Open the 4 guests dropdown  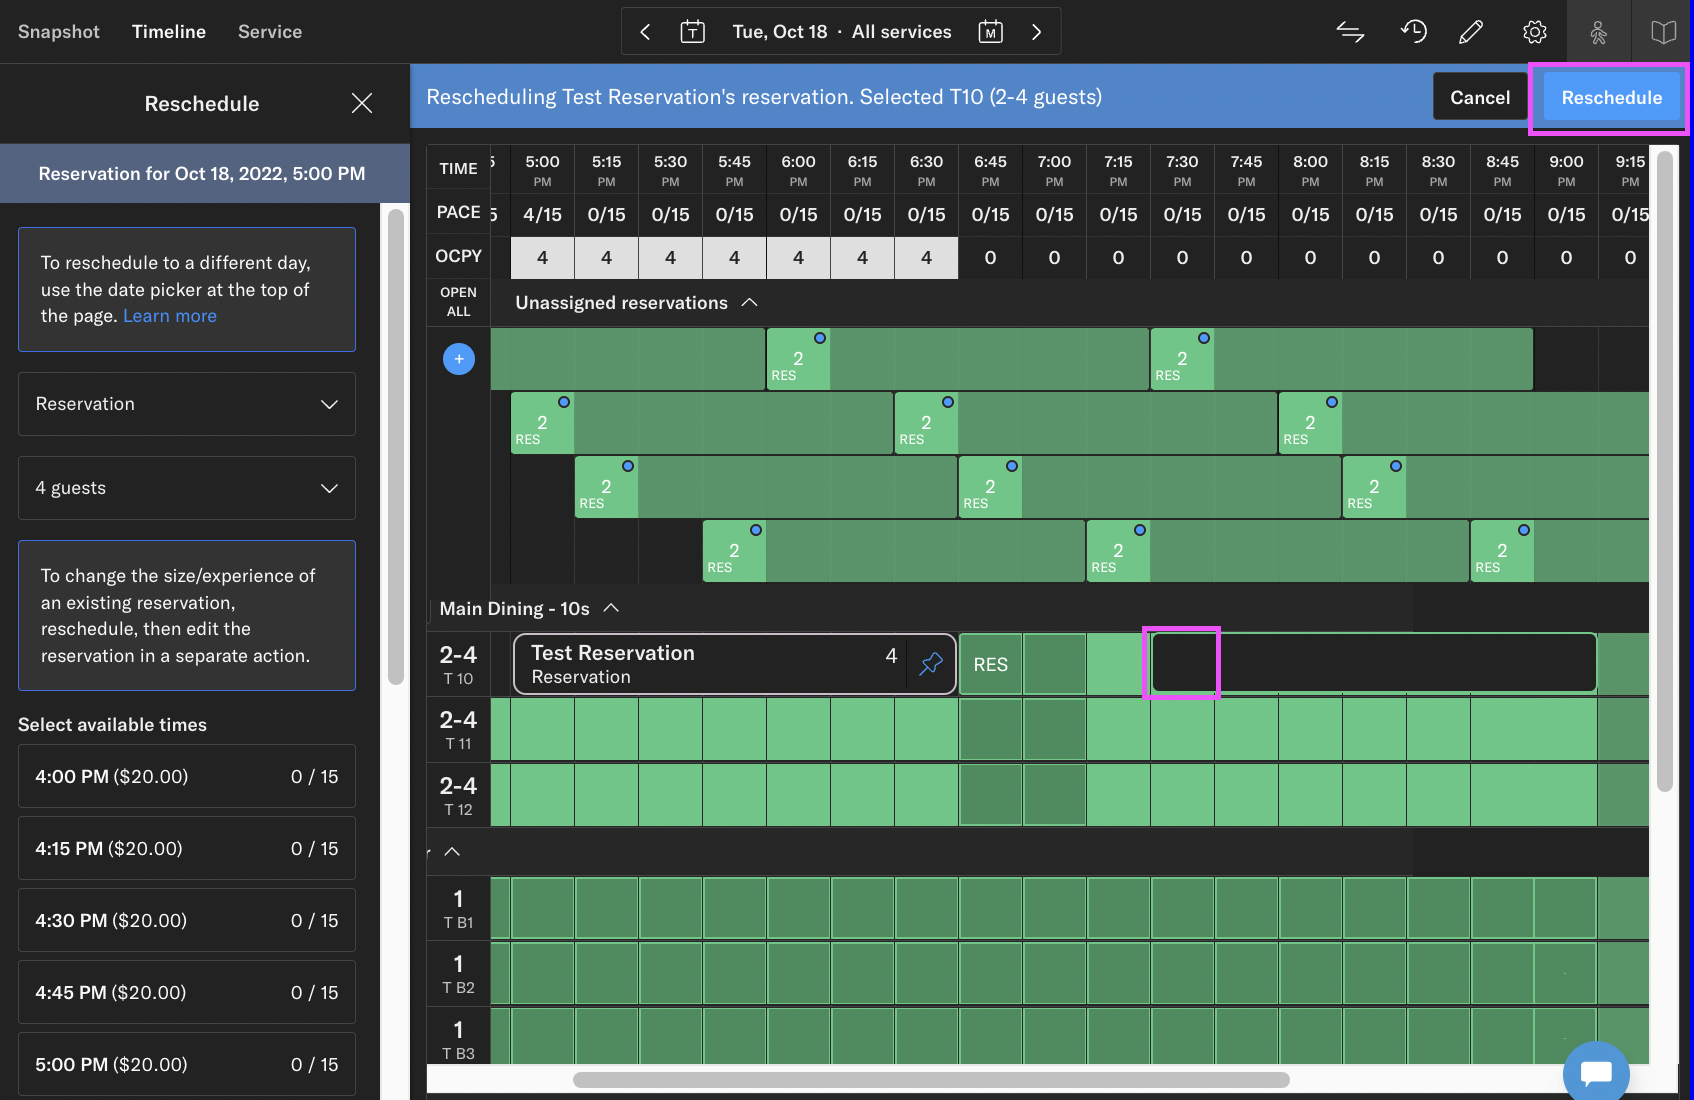[x=187, y=488]
